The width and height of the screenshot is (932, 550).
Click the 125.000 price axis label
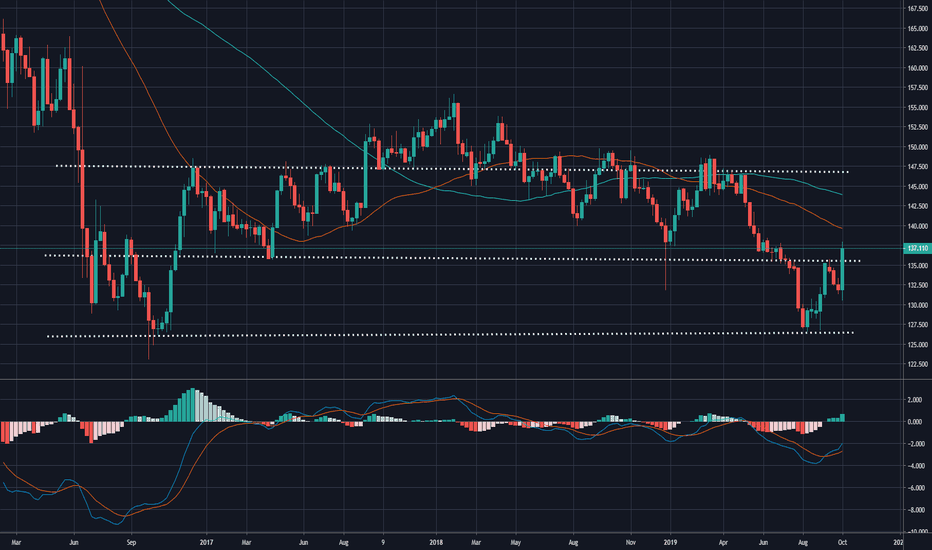click(918, 344)
